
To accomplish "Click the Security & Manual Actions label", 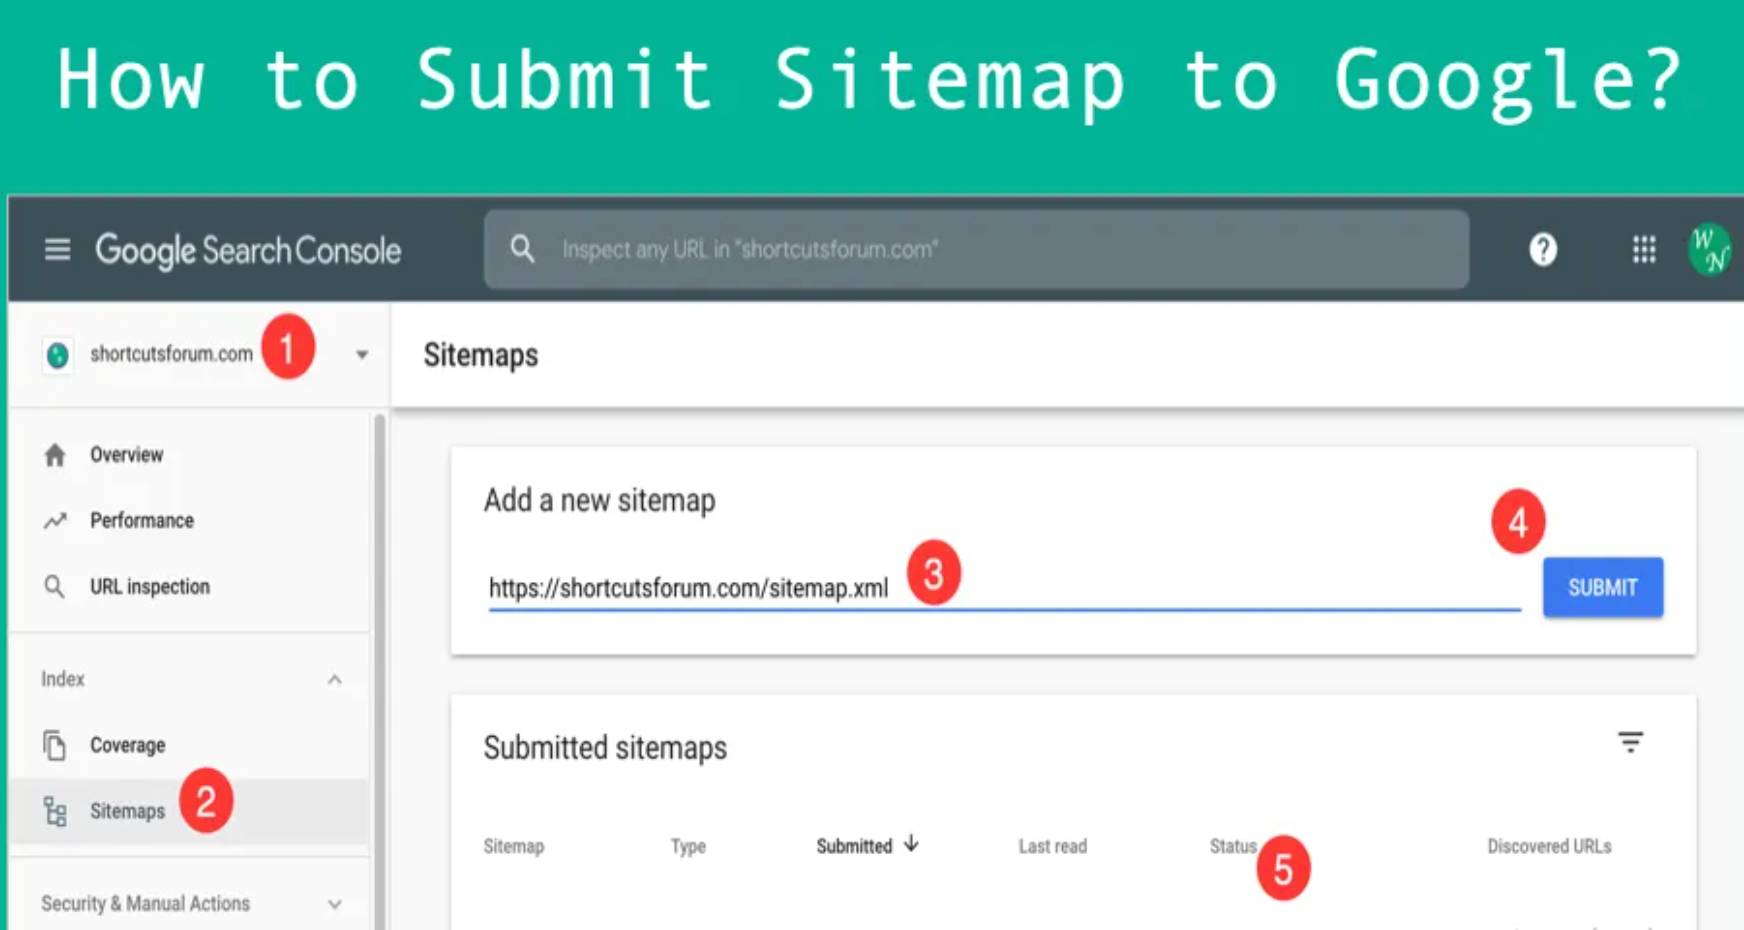I will click(145, 903).
